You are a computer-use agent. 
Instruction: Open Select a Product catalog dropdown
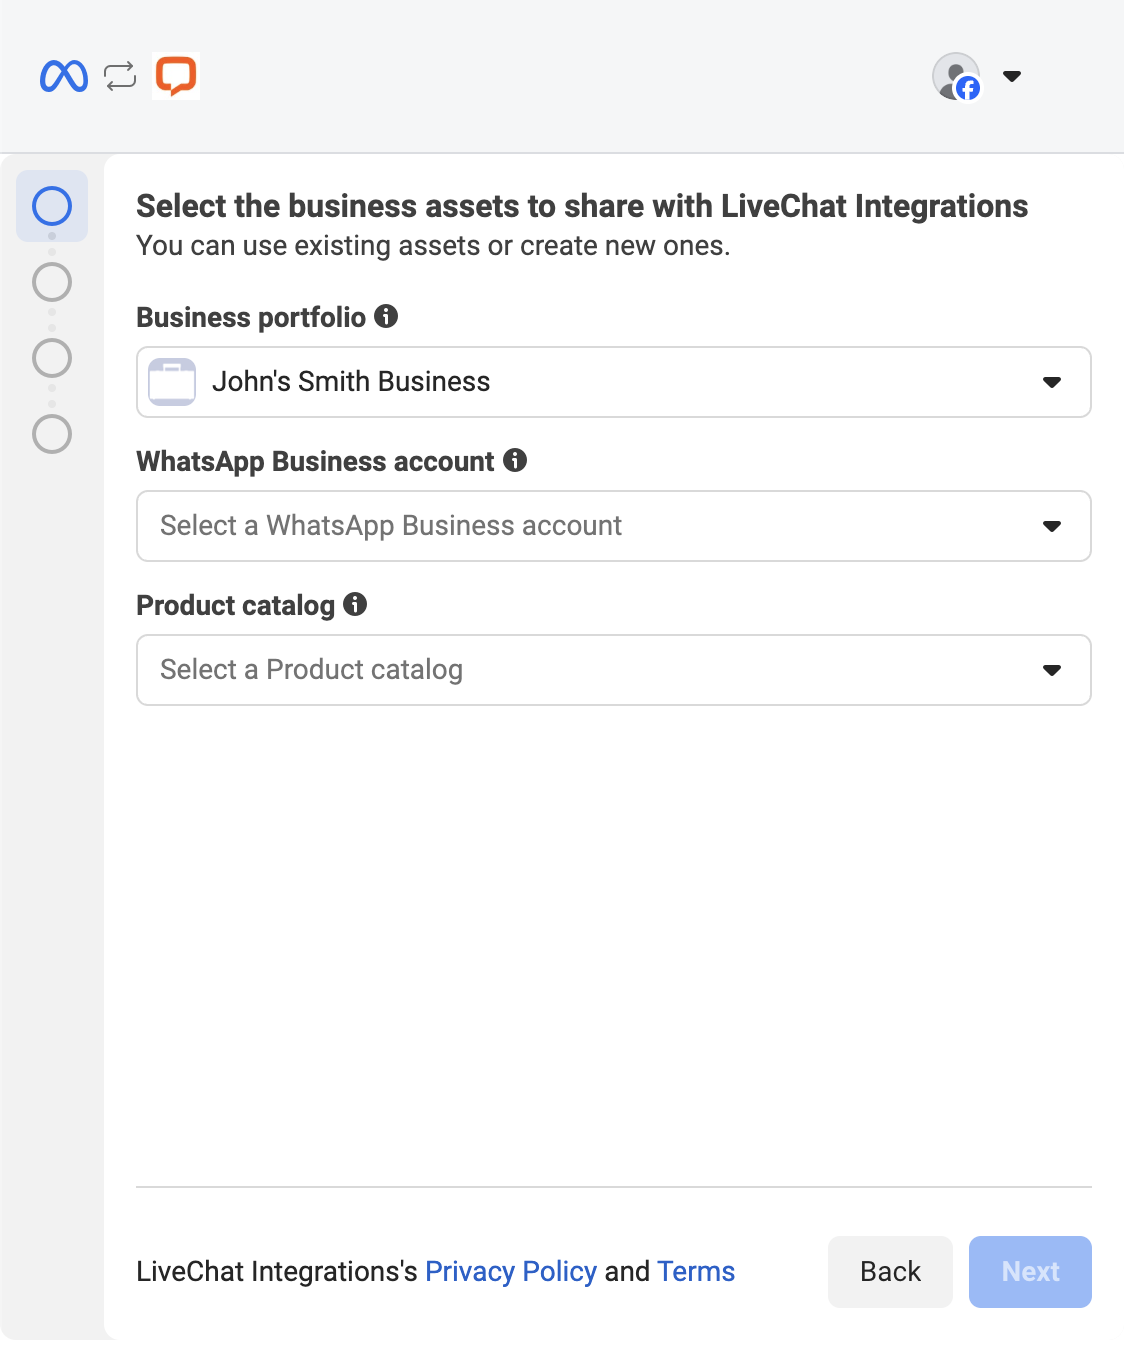tap(613, 670)
